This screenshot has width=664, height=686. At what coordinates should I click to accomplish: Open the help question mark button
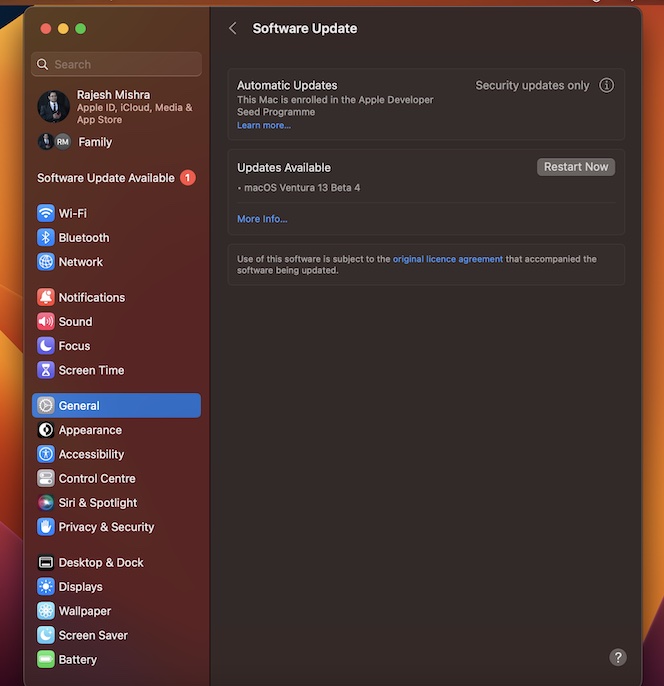click(x=618, y=657)
